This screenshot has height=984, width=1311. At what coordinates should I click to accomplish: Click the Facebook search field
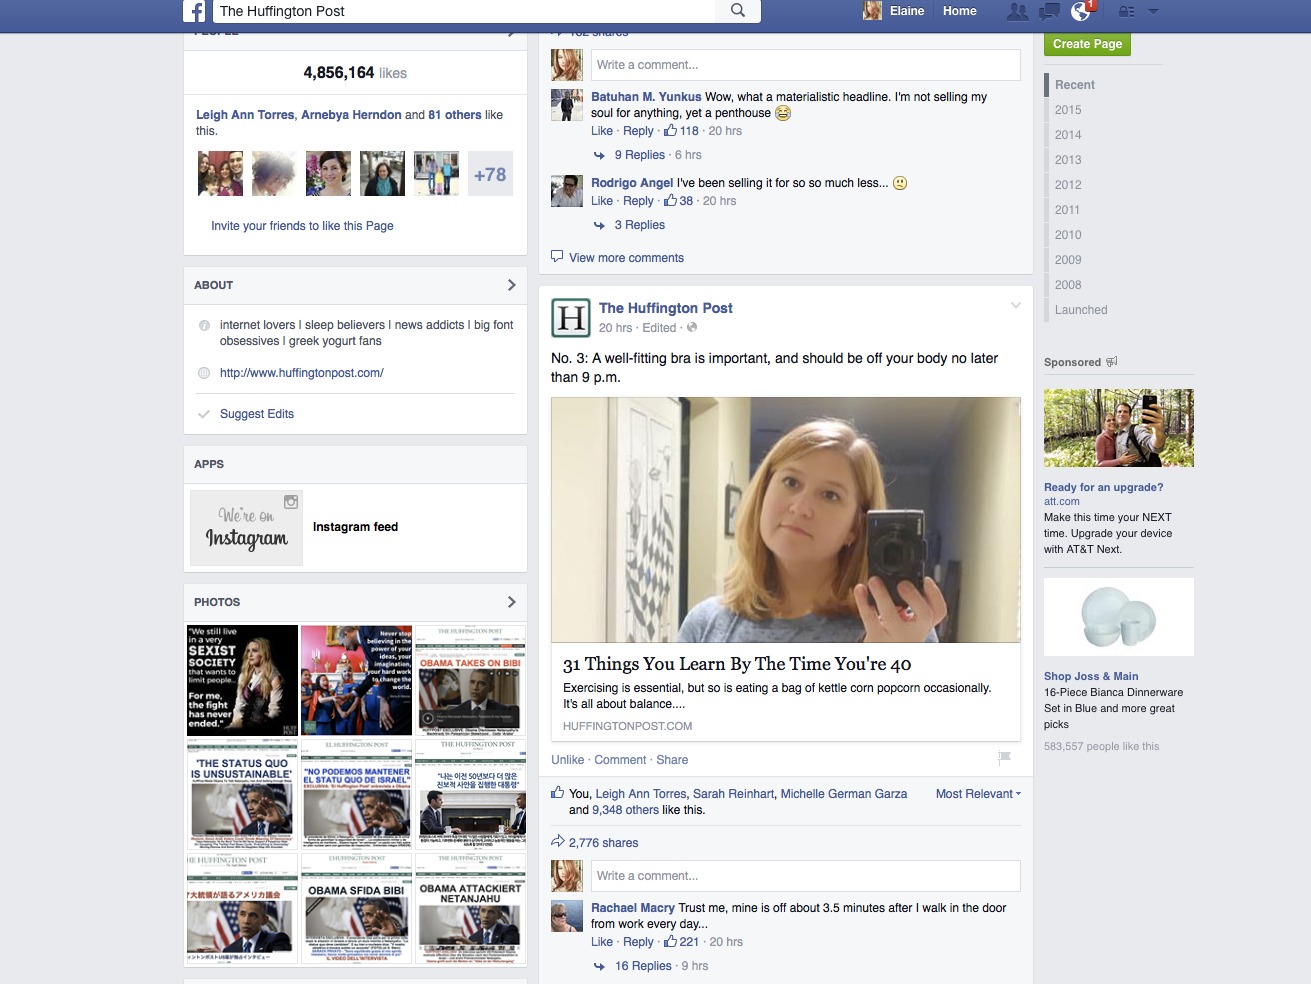coord(465,11)
